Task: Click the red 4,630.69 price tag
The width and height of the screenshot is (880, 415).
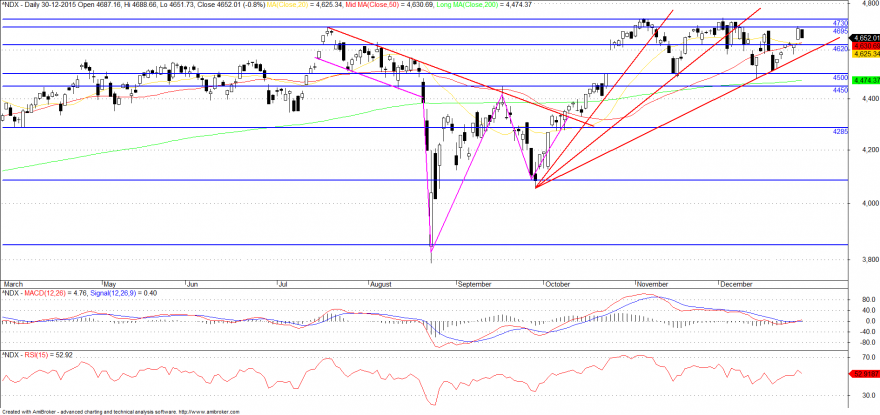Action: pyautogui.click(x=865, y=45)
